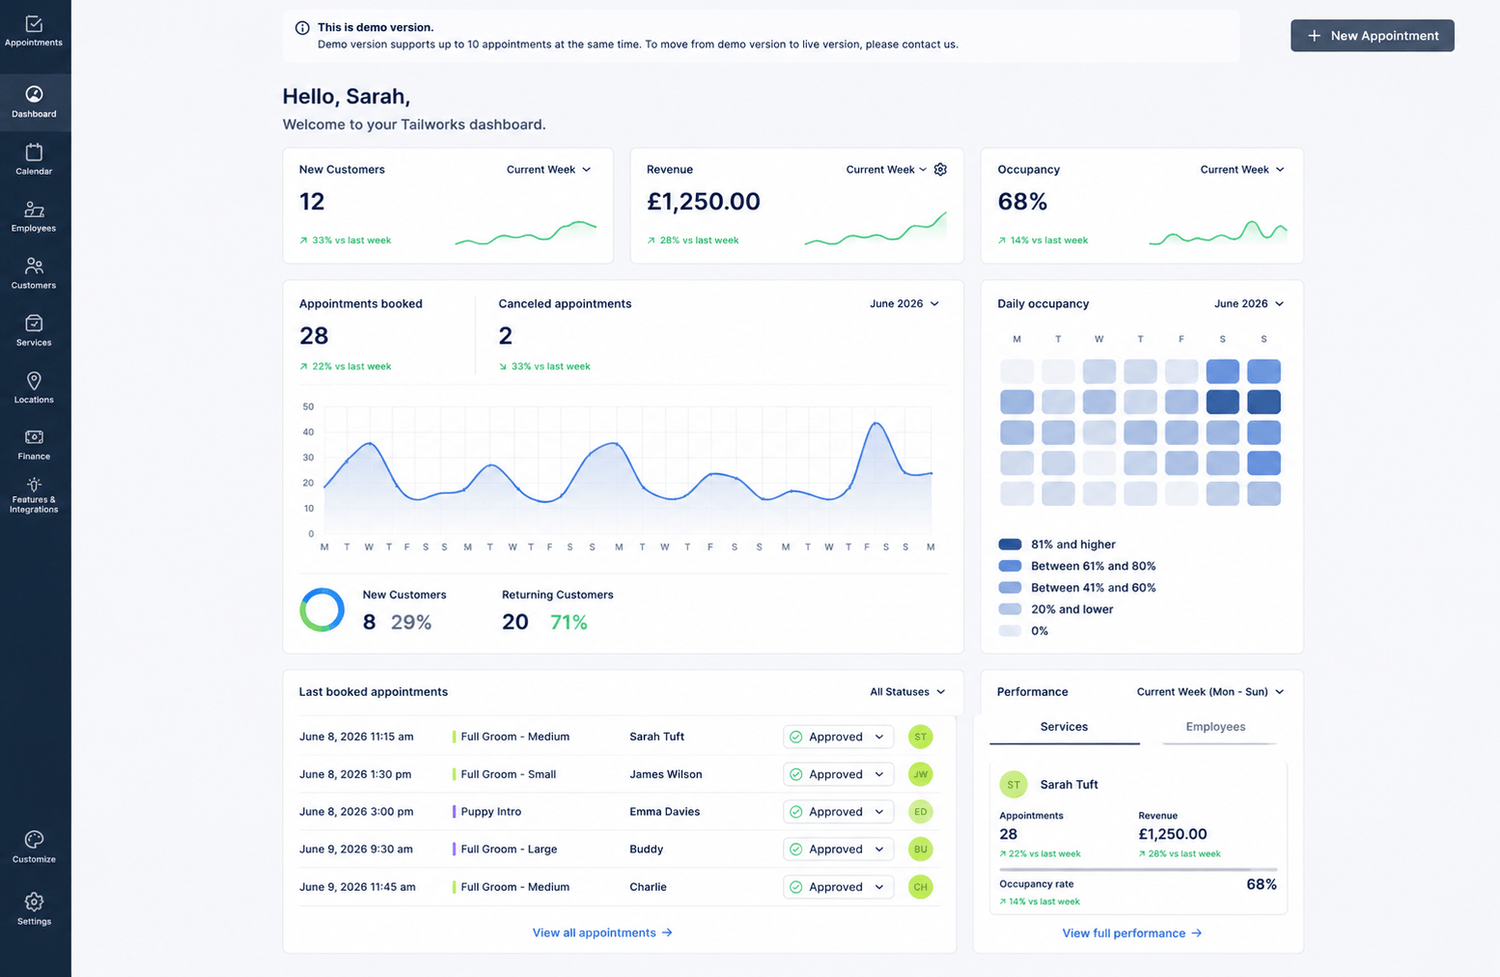Follow the View all appointments link

pyautogui.click(x=602, y=933)
